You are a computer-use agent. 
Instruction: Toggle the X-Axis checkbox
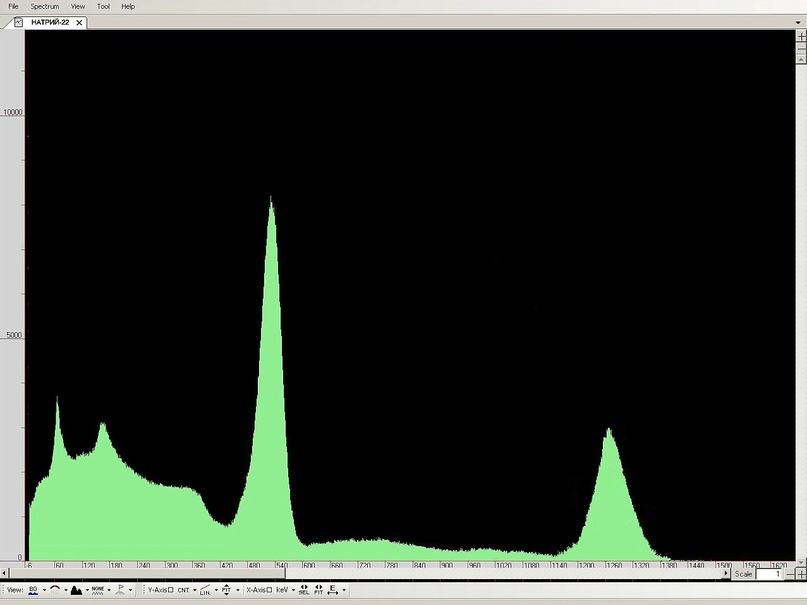tap(269, 590)
